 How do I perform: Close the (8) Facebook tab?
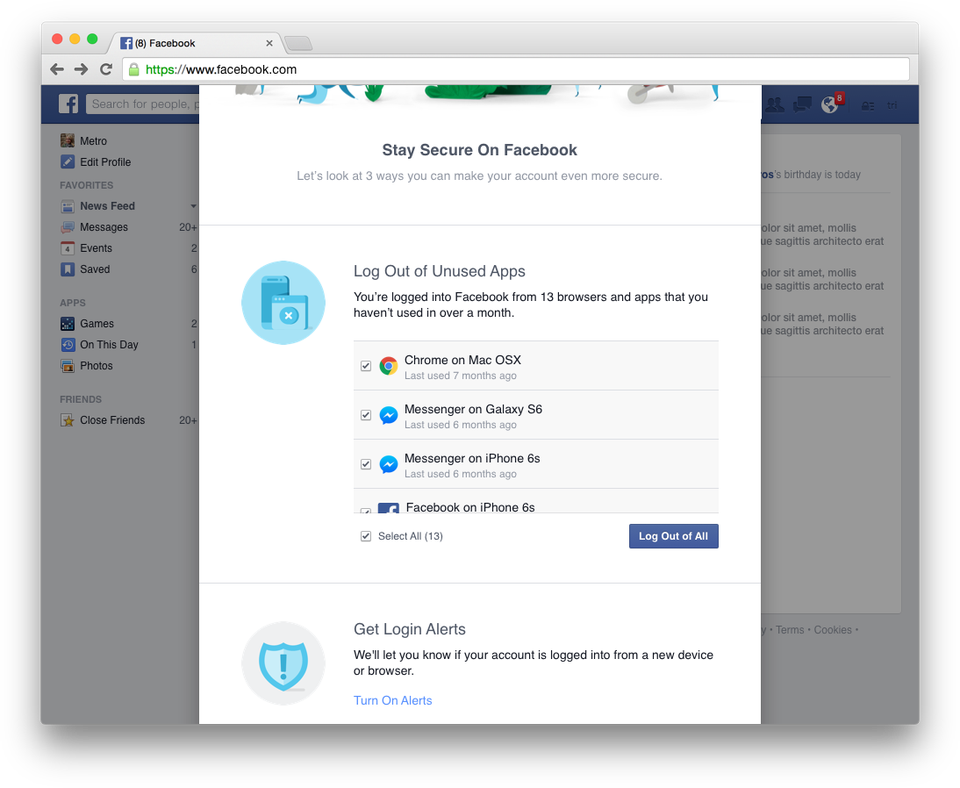(x=269, y=43)
